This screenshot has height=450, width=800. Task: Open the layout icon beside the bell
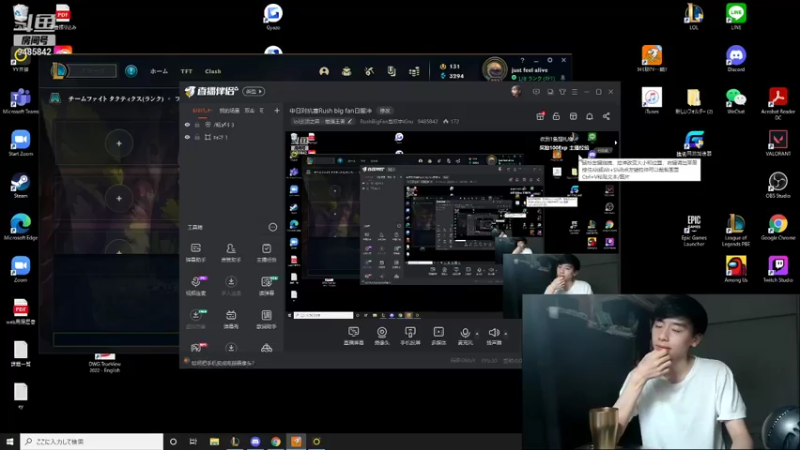point(573,116)
